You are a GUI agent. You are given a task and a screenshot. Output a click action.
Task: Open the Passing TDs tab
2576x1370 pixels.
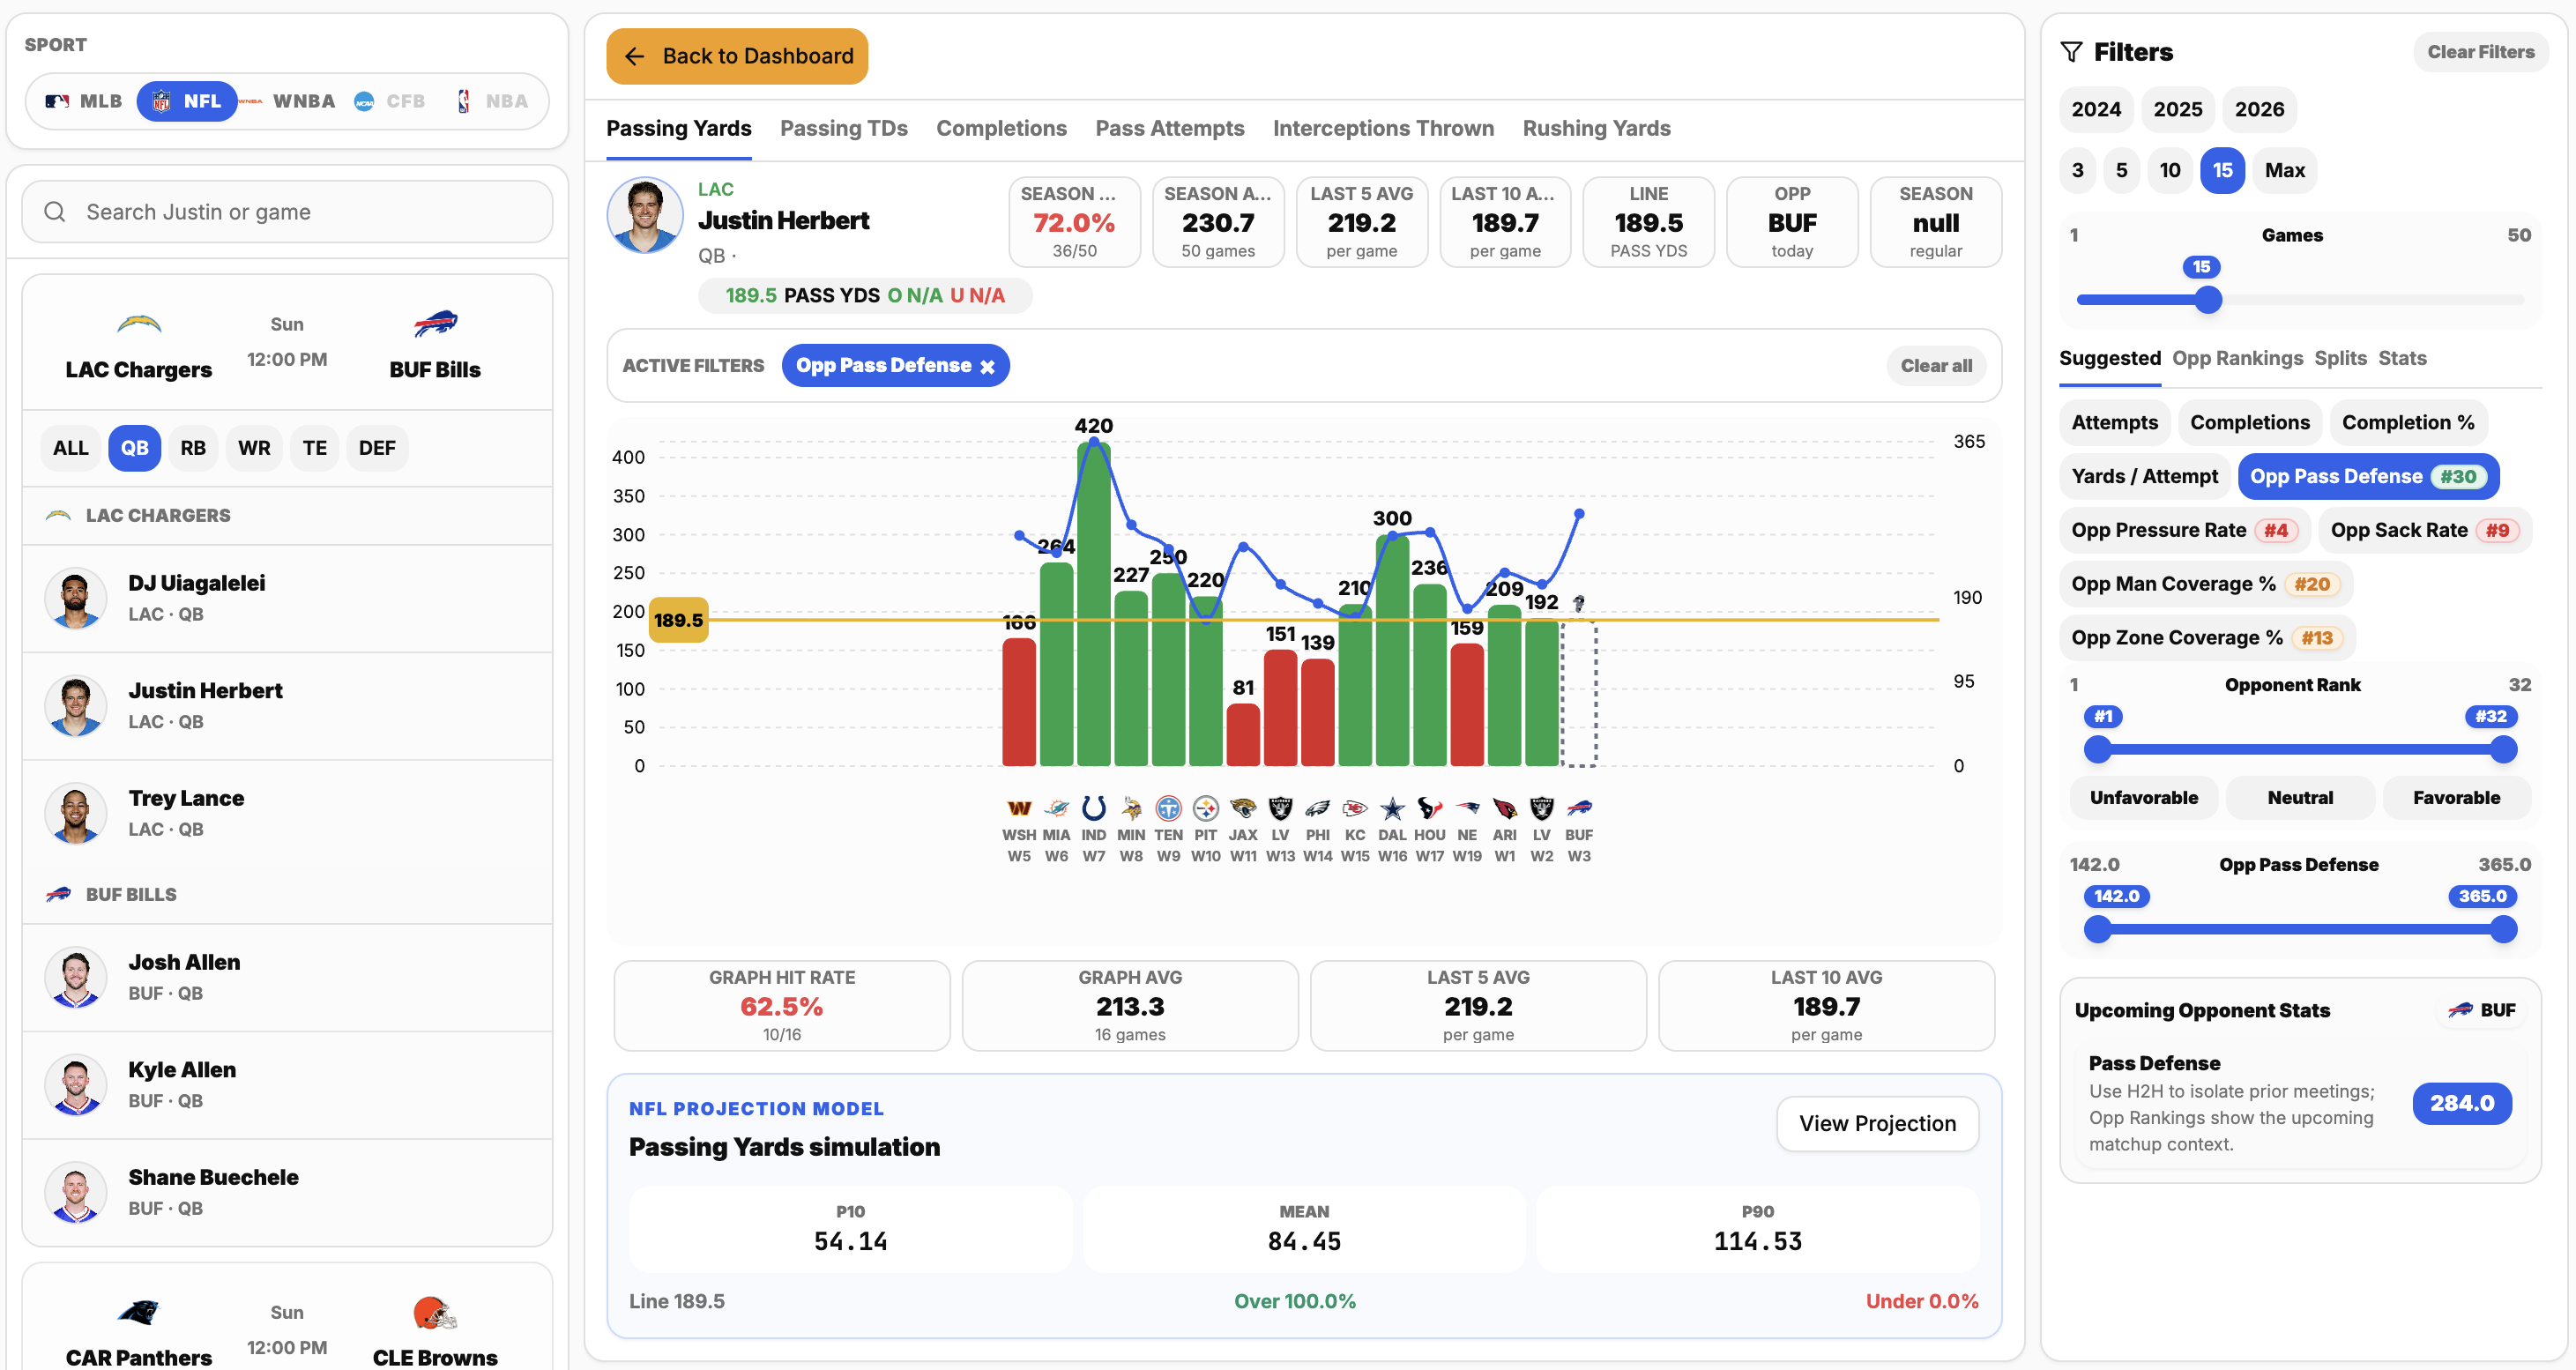(x=843, y=128)
